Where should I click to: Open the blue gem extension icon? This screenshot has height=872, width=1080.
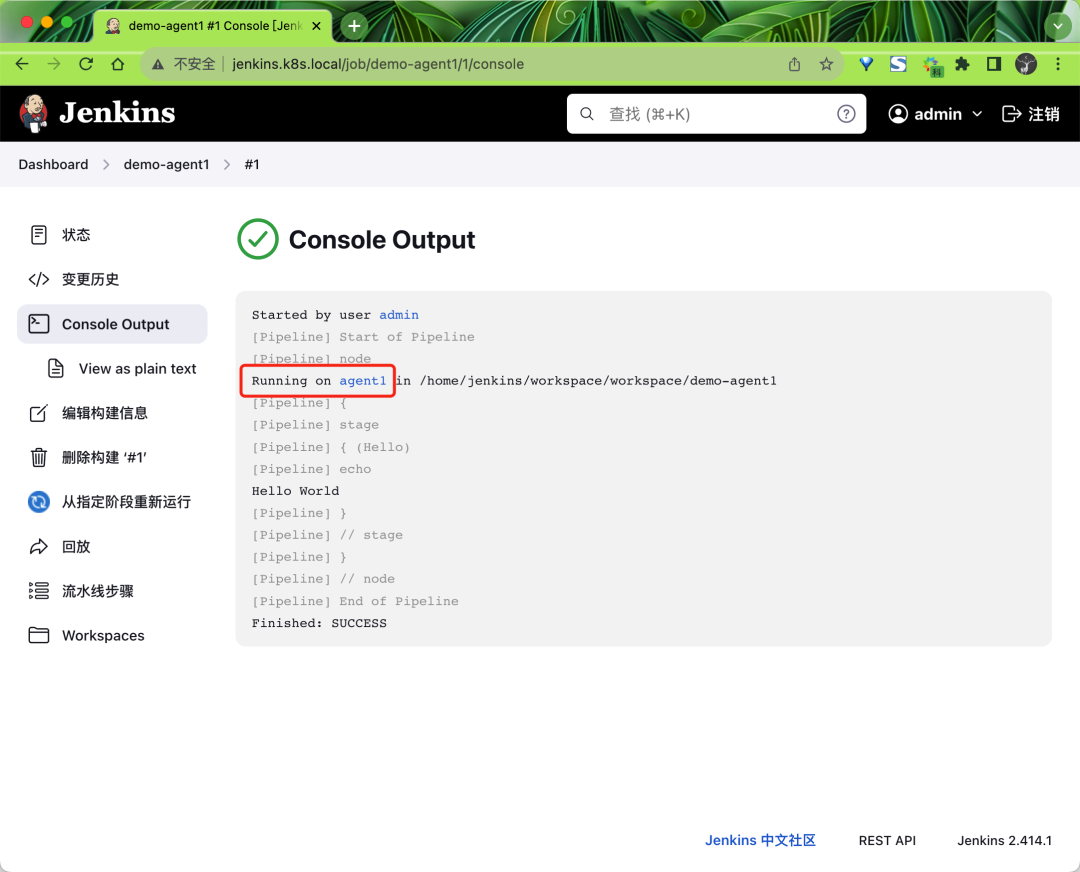866,64
